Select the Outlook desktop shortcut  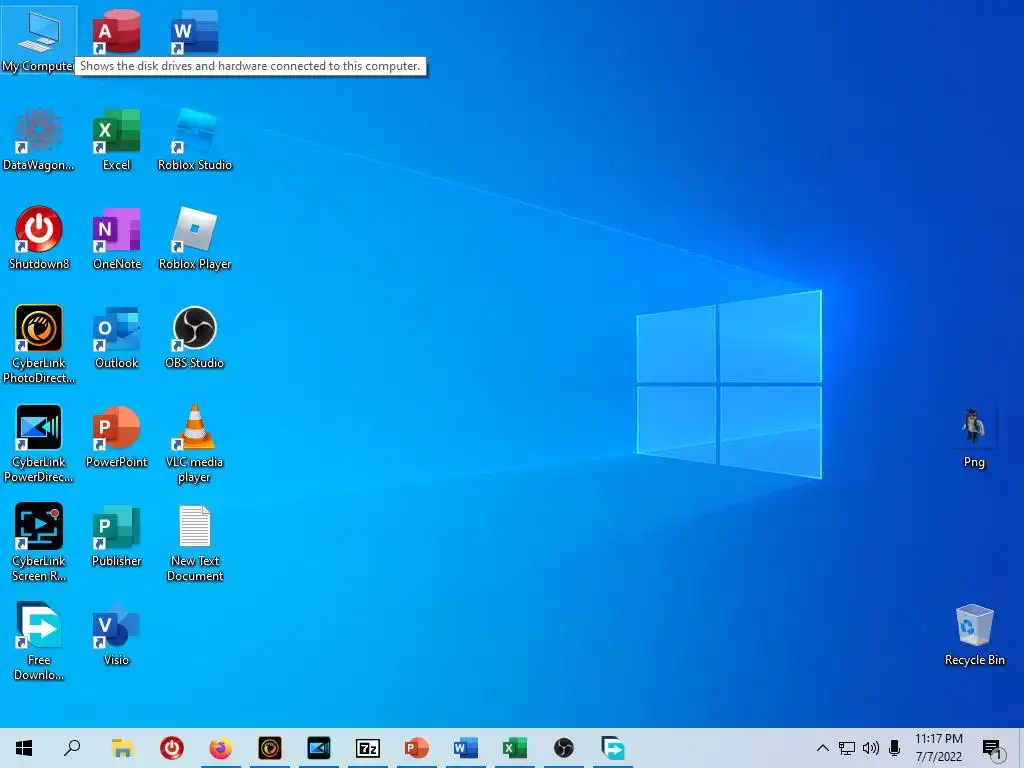click(x=116, y=338)
